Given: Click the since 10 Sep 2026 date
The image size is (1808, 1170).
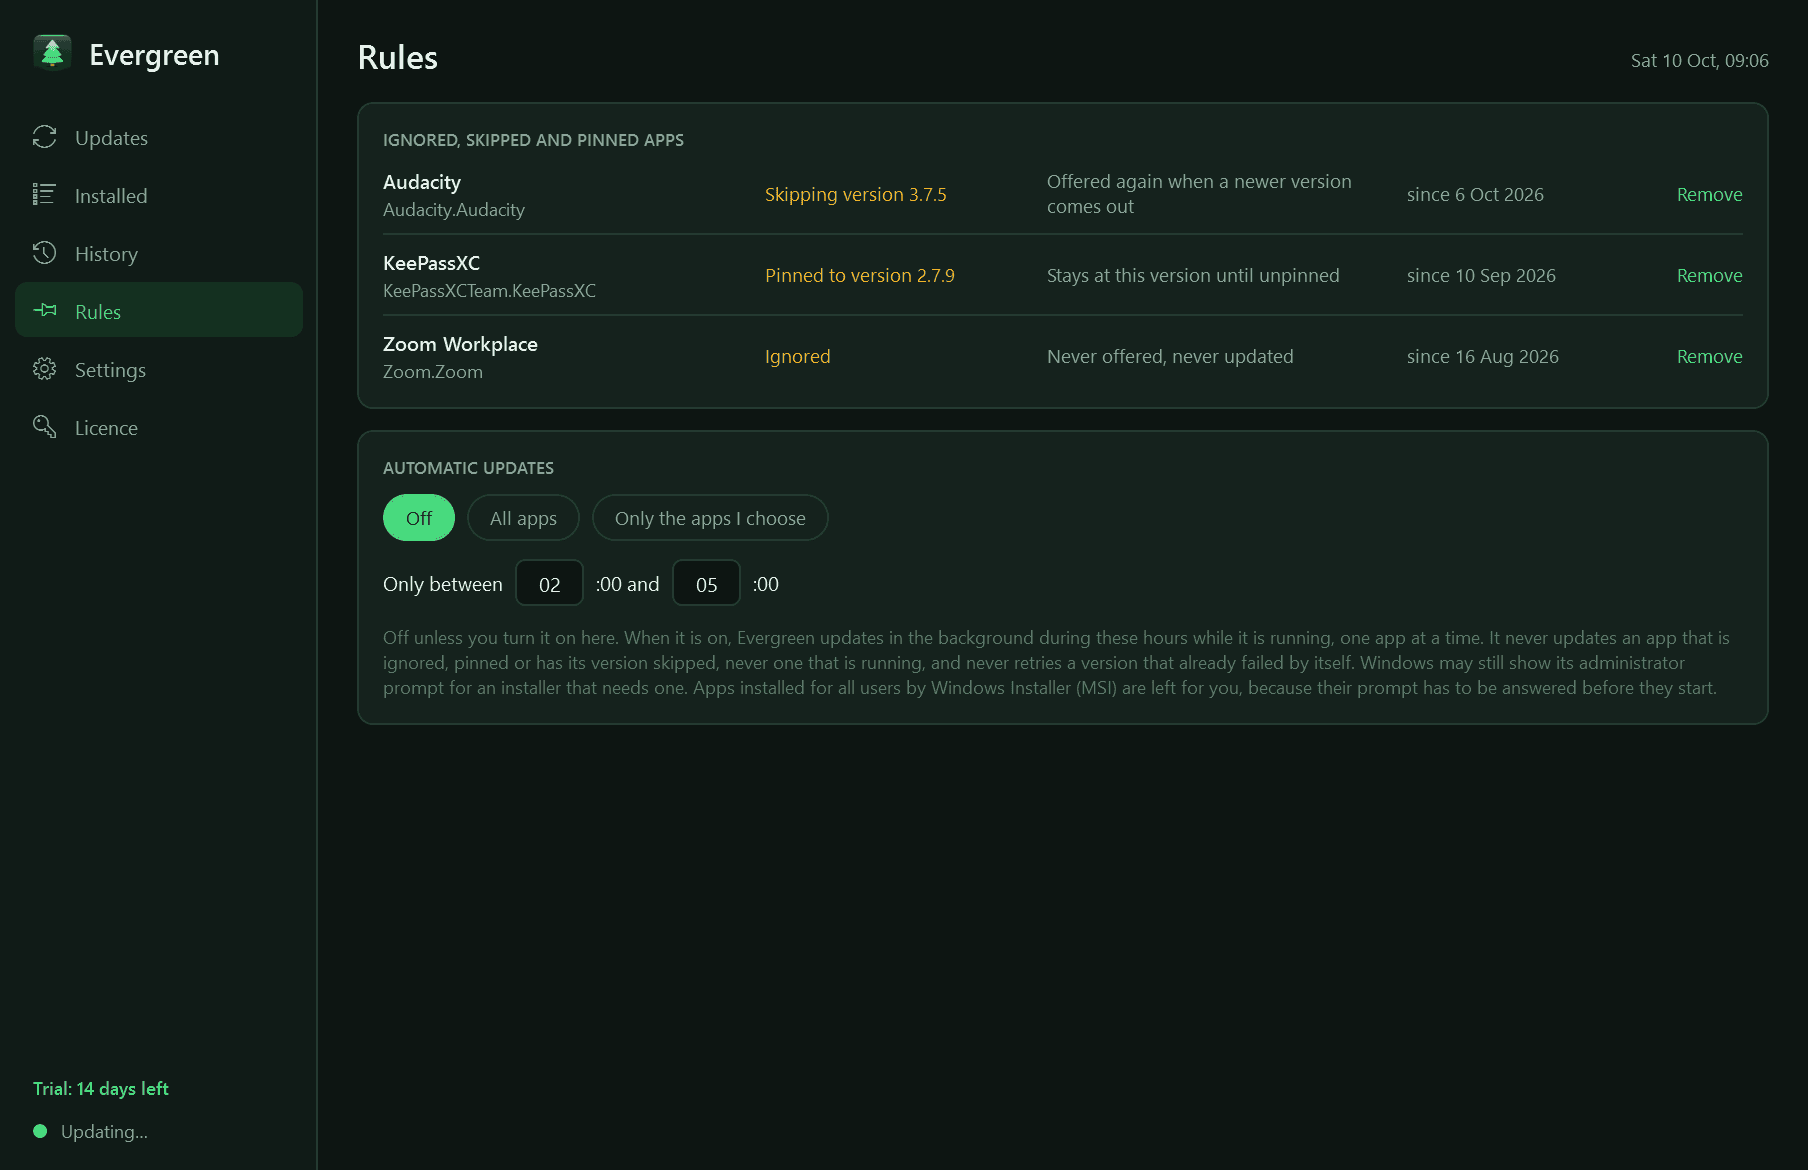Looking at the screenshot, I should [1481, 275].
